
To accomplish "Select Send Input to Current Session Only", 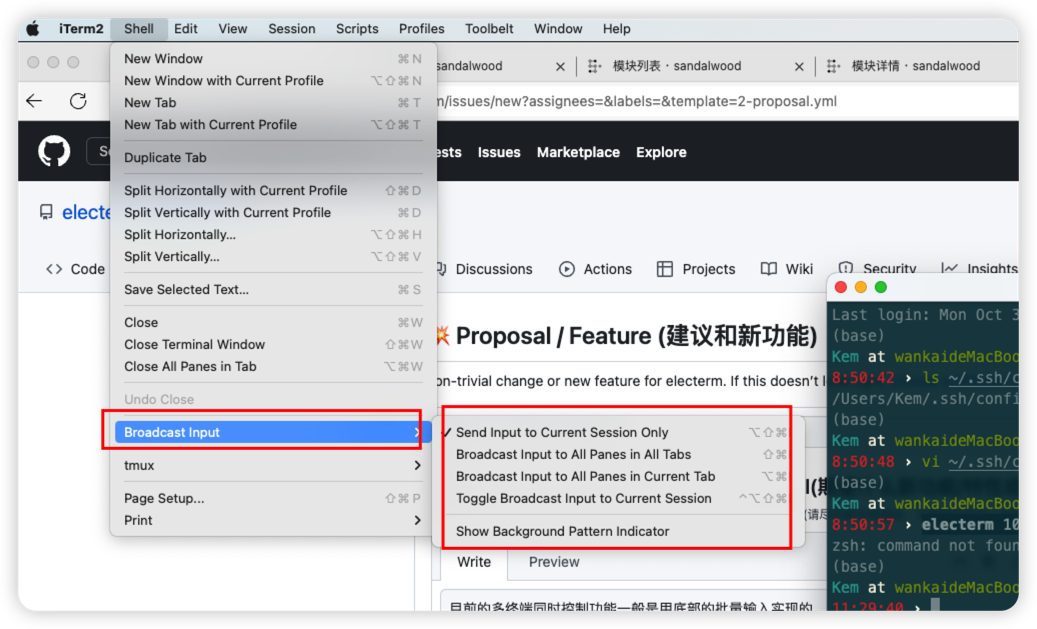I will (618, 432).
